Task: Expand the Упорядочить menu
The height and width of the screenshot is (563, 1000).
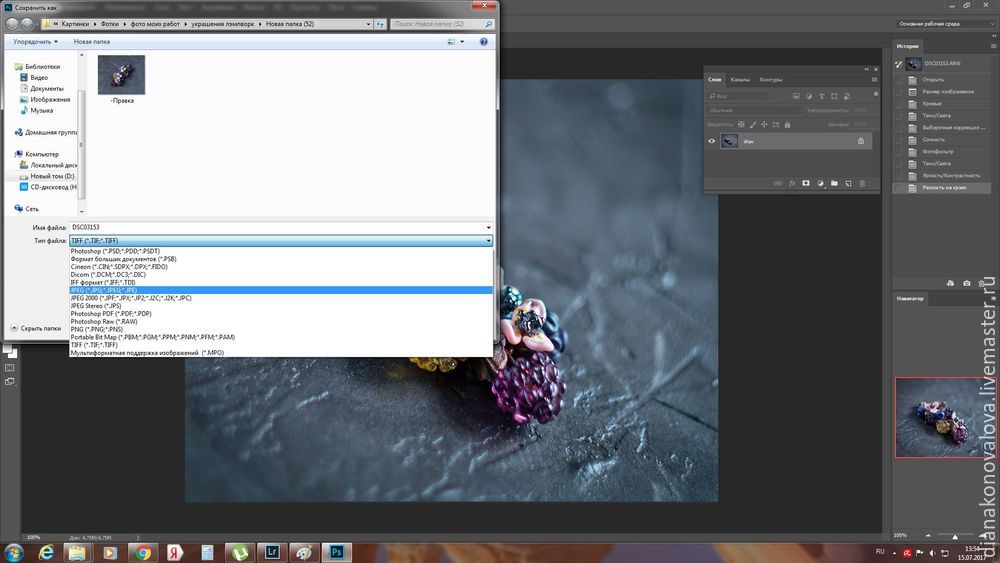Action: coord(36,42)
